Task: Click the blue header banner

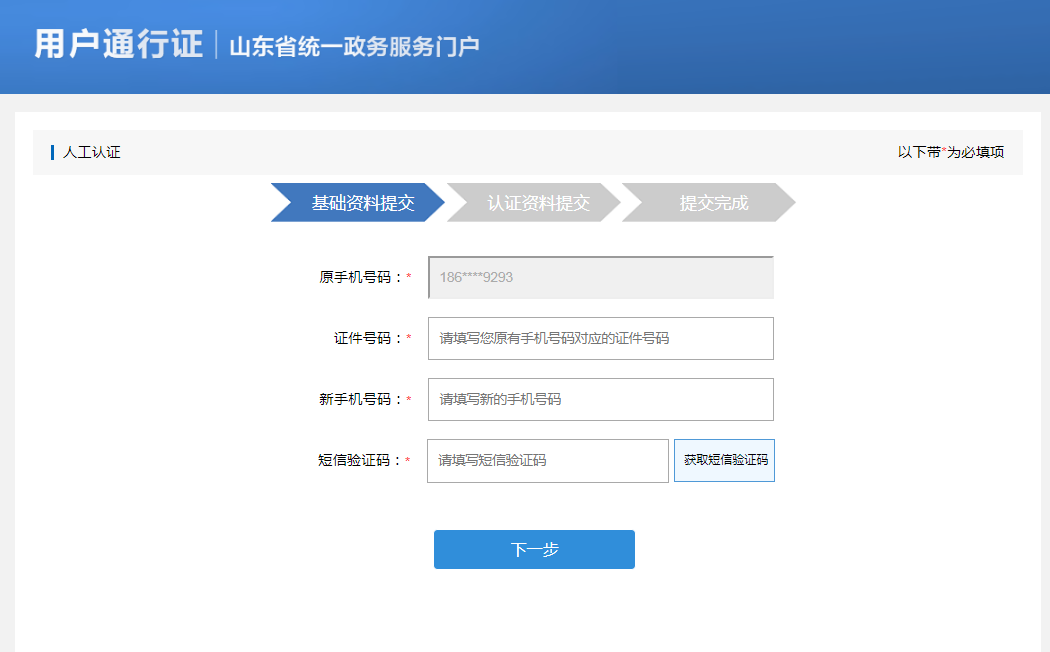Action: [x=525, y=45]
